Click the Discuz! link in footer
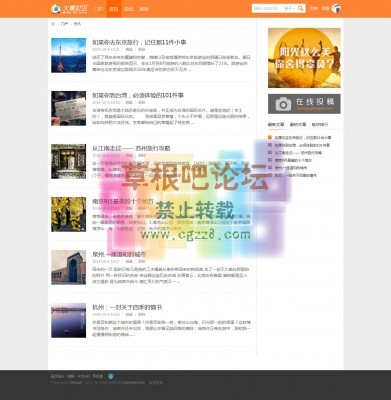 76,383
